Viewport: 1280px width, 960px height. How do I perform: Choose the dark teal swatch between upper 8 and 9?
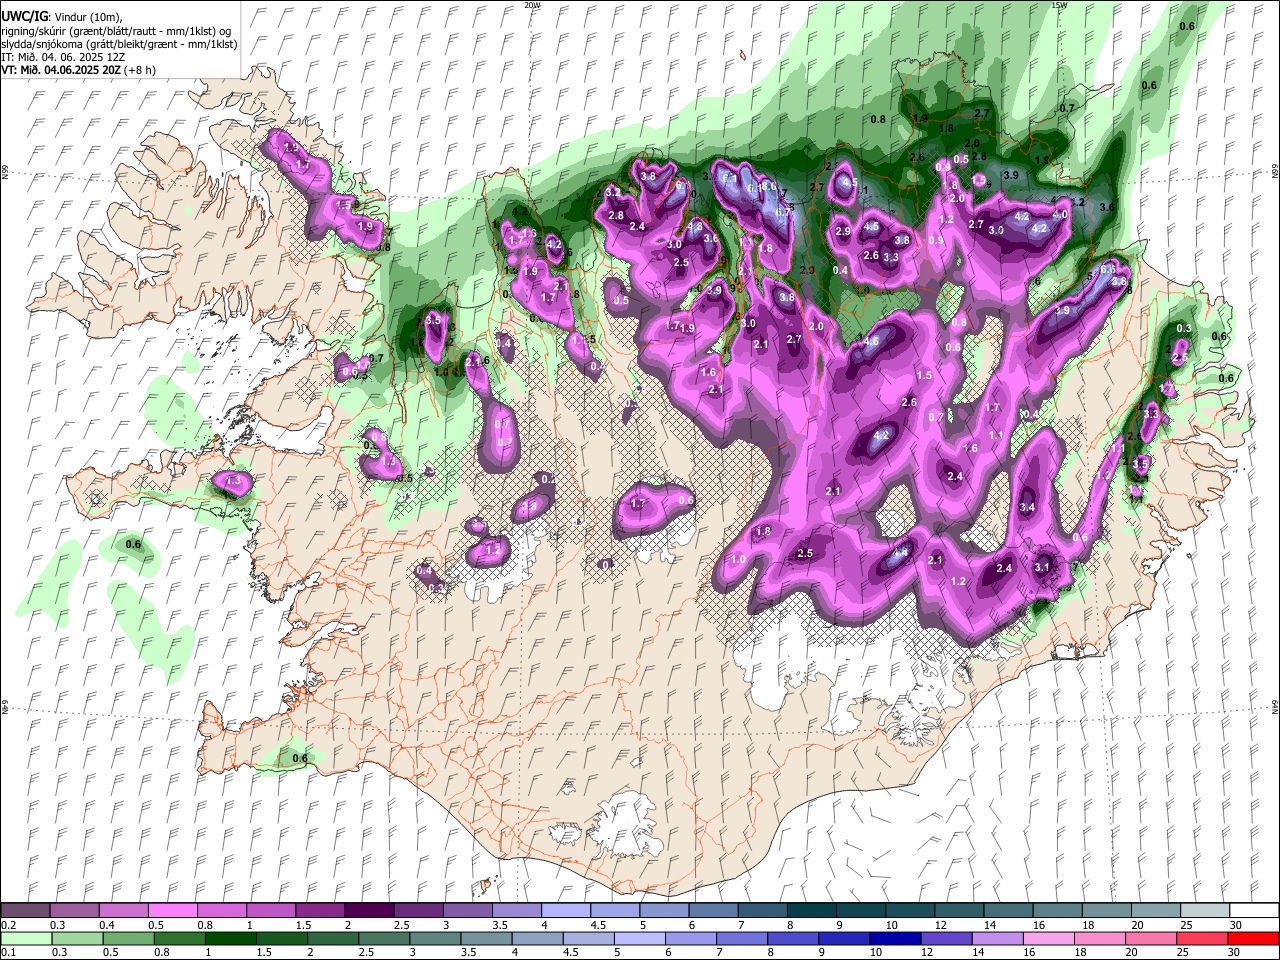[812, 910]
